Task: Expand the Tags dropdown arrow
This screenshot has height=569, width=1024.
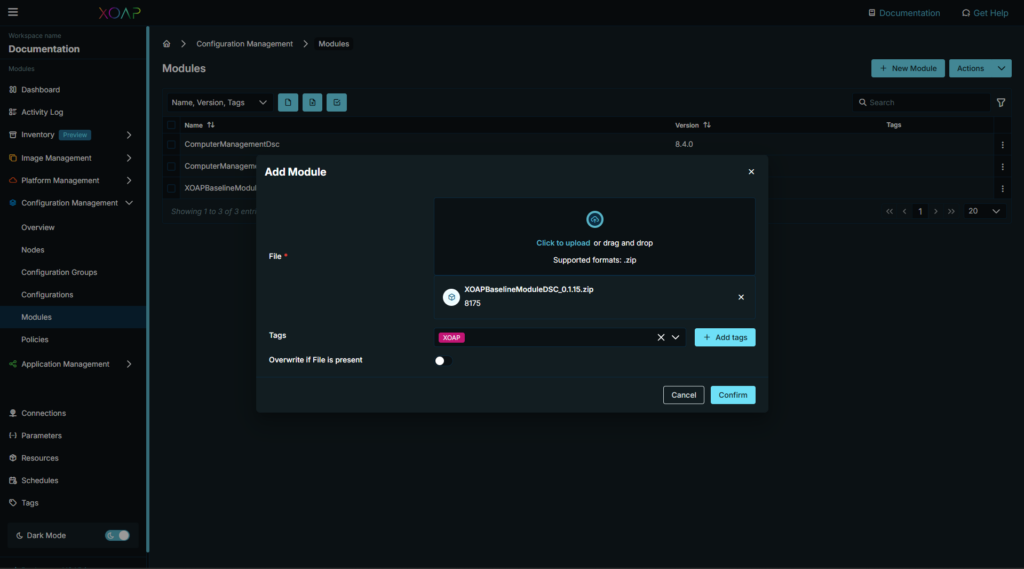Action: coord(676,338)
